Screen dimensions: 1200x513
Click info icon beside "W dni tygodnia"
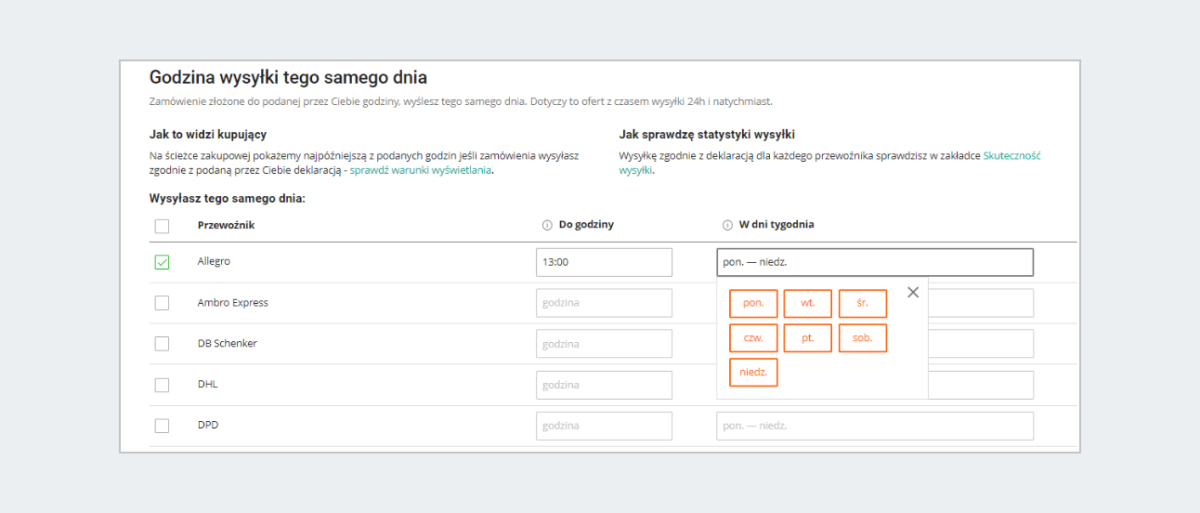pyautogui.click(x=727, y=225)
